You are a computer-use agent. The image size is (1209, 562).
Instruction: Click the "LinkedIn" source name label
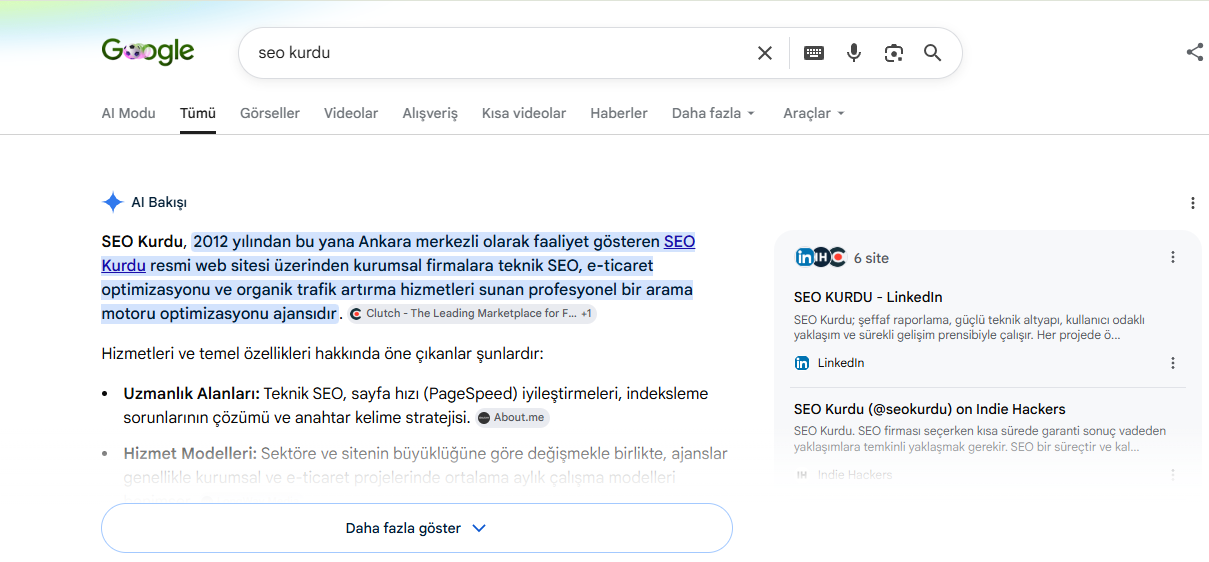click(x=841, y=363)
